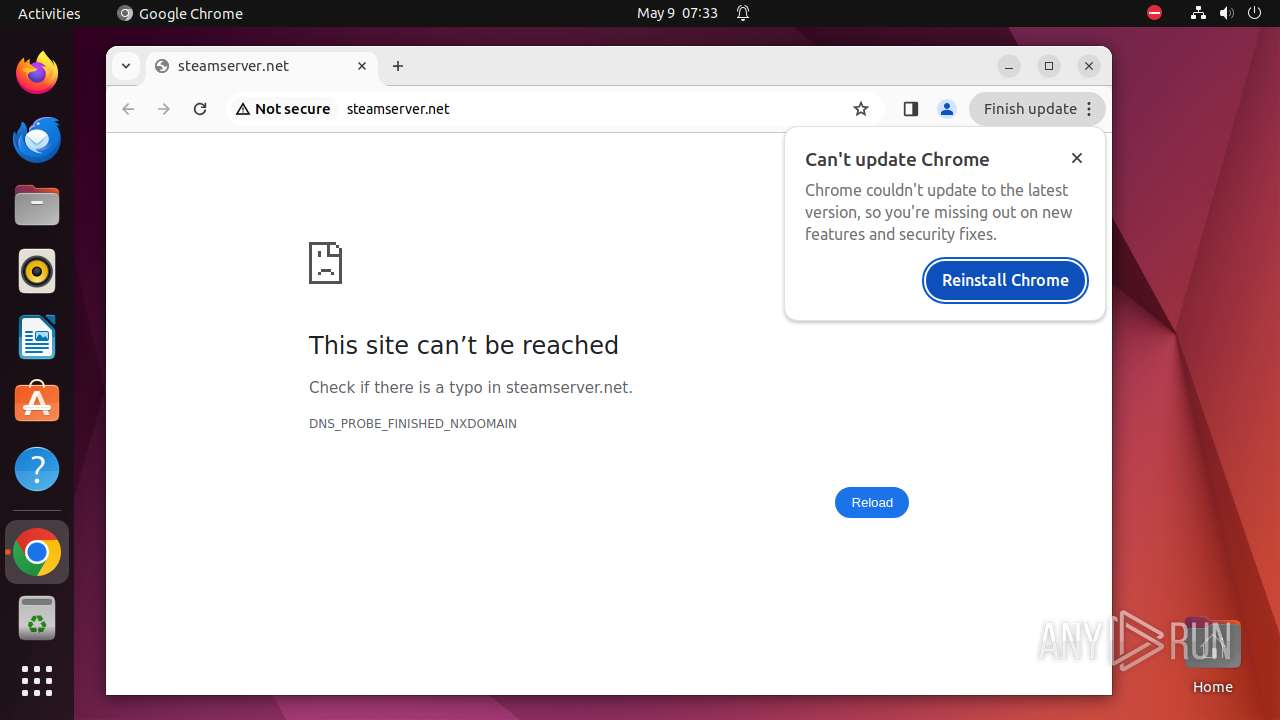The width and height of the screenshot is (1280, 720).
Task: Go forward using the forward arrow
Action: click(164, 109)
